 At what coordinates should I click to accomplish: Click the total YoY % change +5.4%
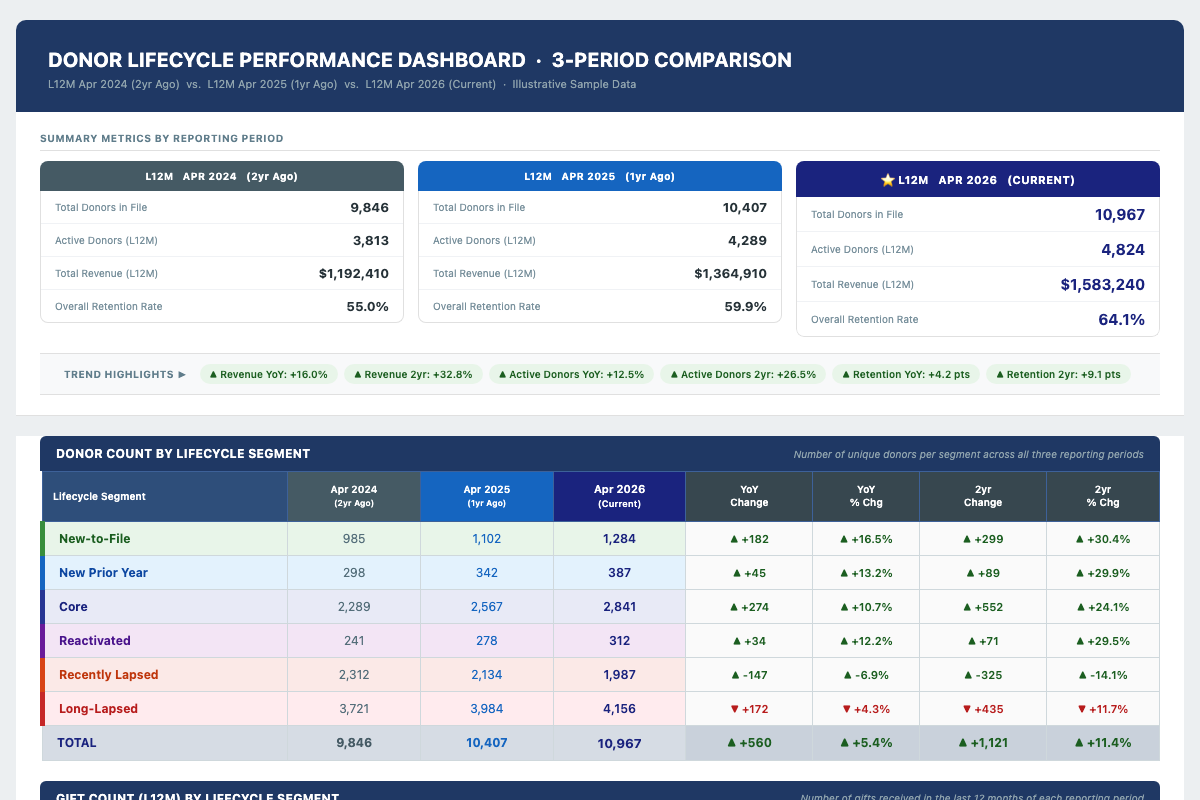click(866, 743)
